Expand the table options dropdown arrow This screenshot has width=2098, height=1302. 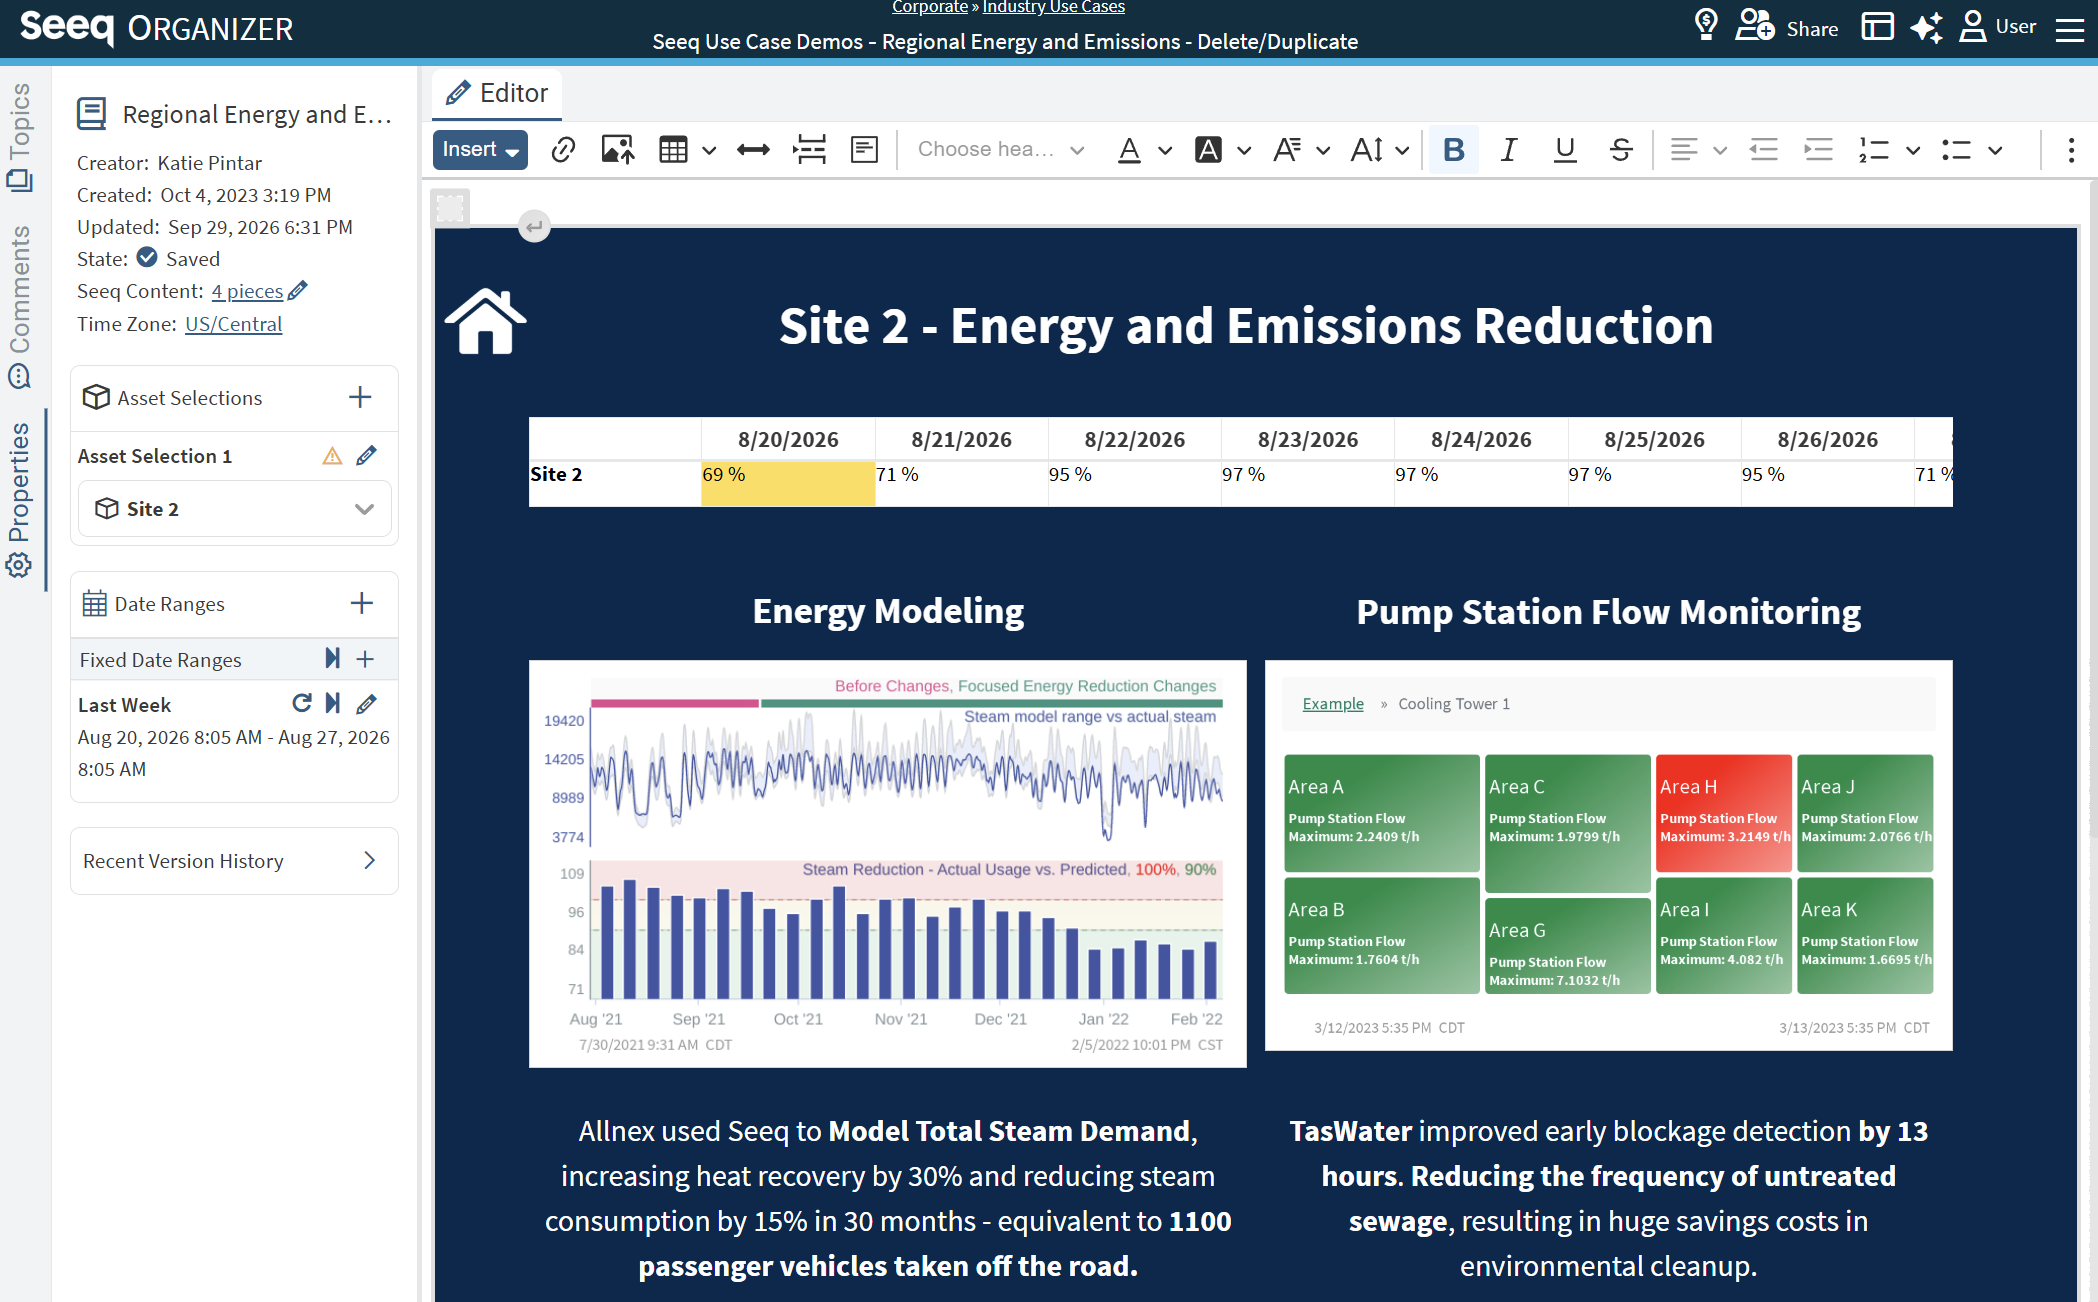click(709, 151)
